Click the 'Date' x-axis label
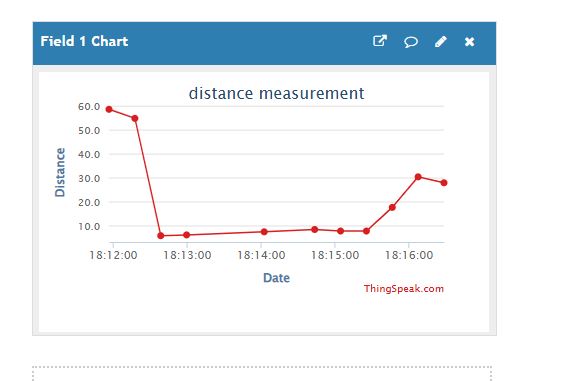 point(276,278)
